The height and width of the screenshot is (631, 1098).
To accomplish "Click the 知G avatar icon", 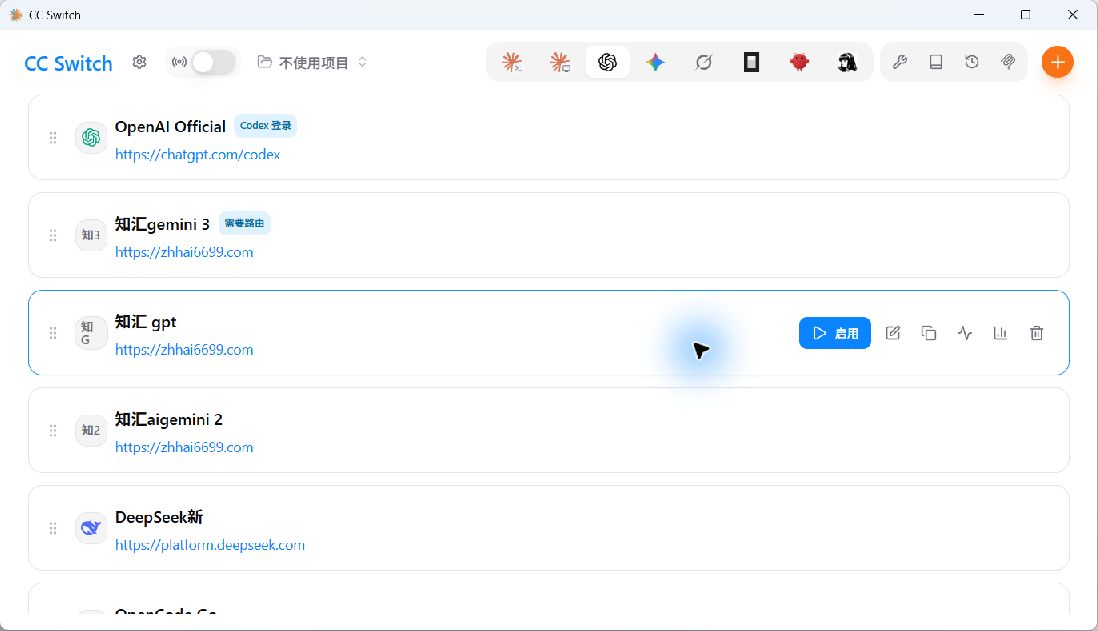I will coord(91,333).
